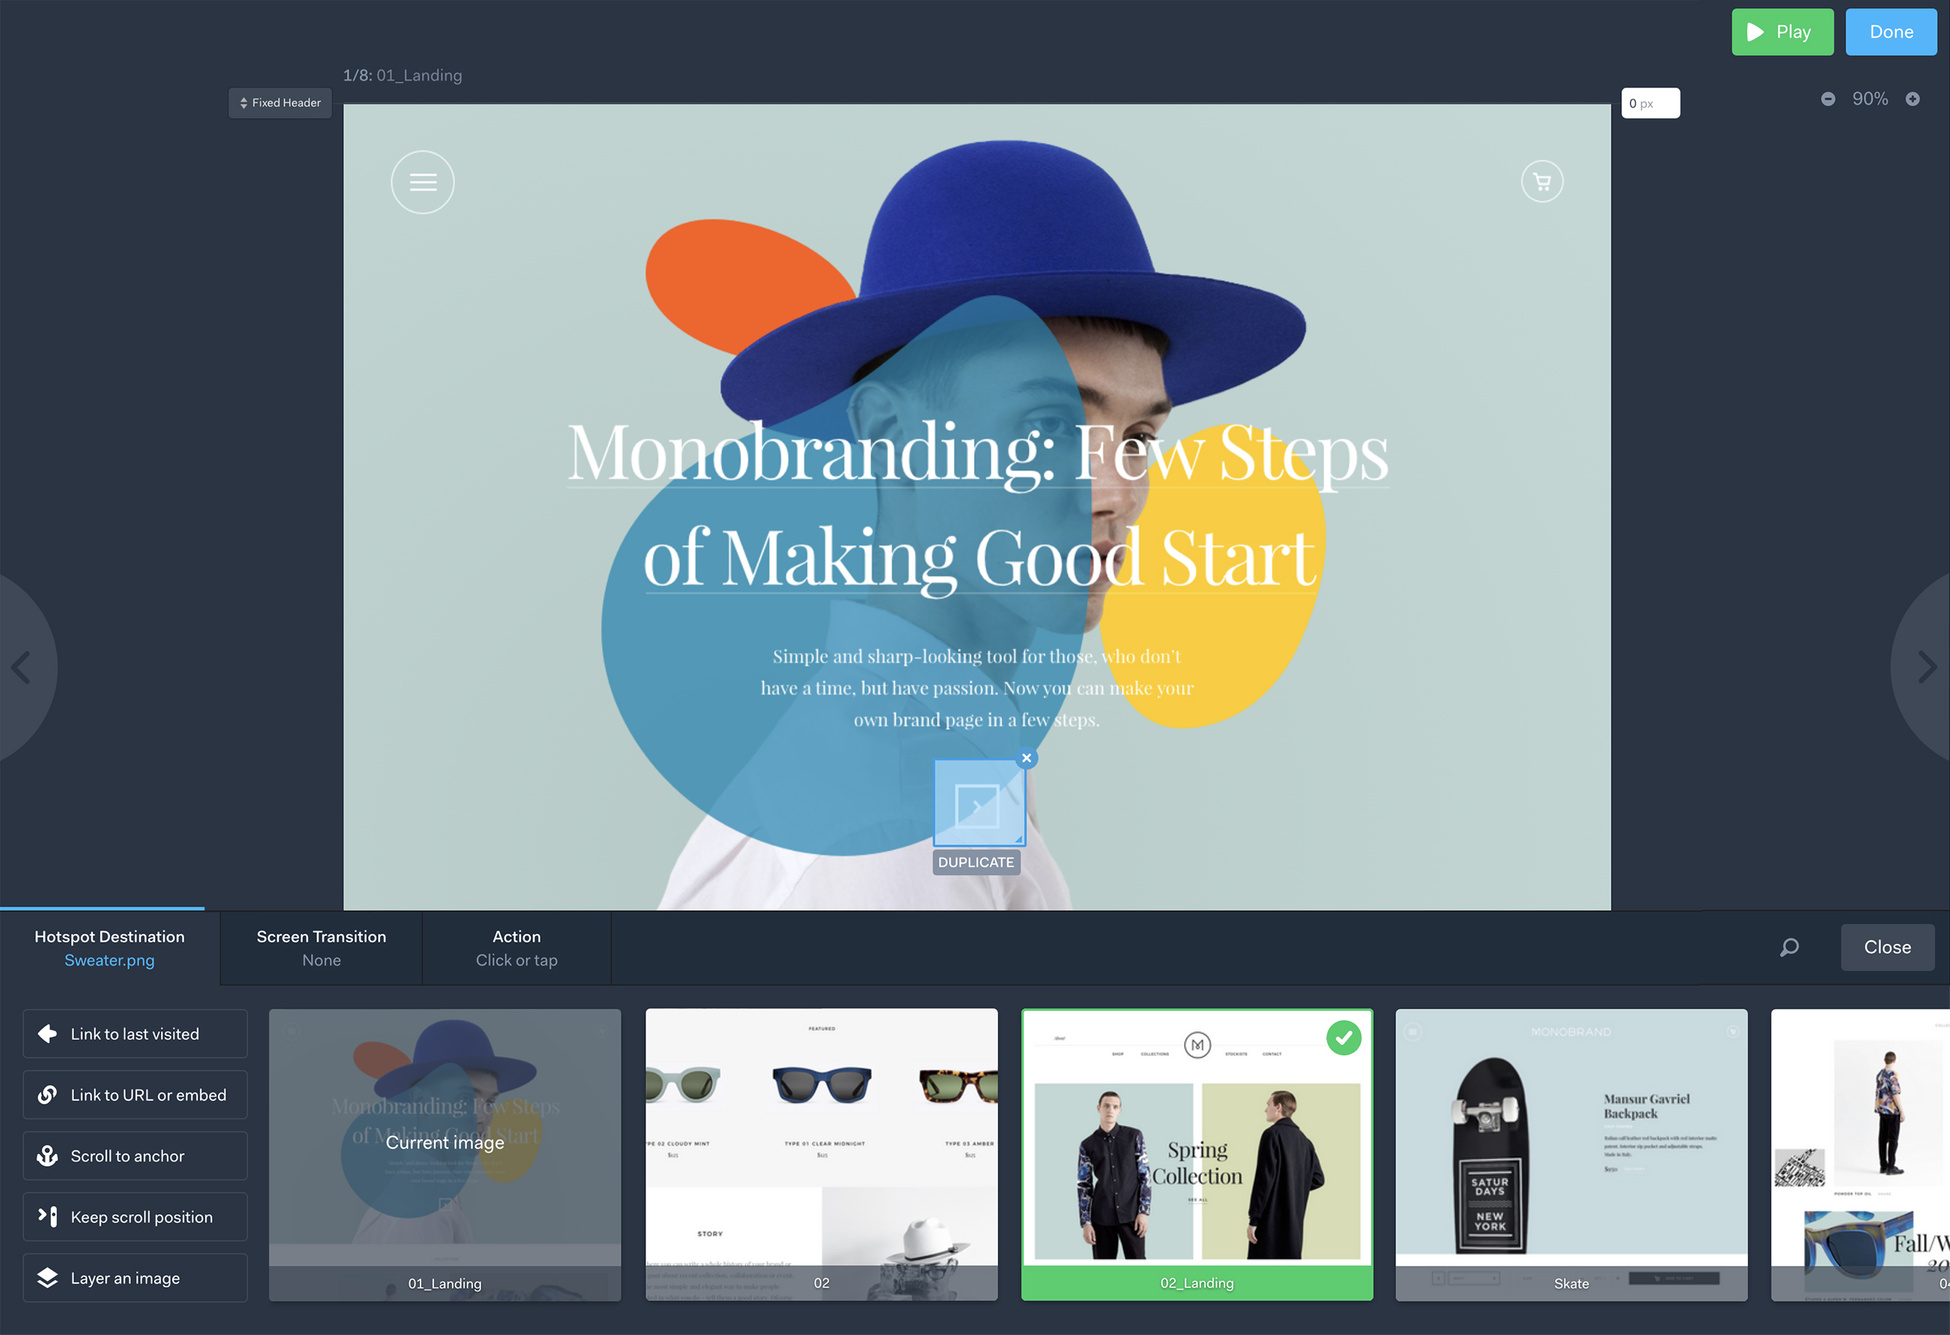Screen dimensions: 1950x1335
Task: Open the search magnifier in the bottom panel
Action: tap(1789, 947)
